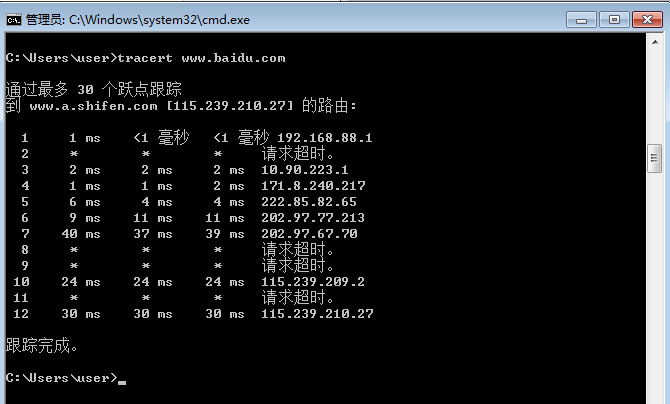Click the vertical scrollbar thumb
This screenshot has height=404, width=670.
pos(655,156)
